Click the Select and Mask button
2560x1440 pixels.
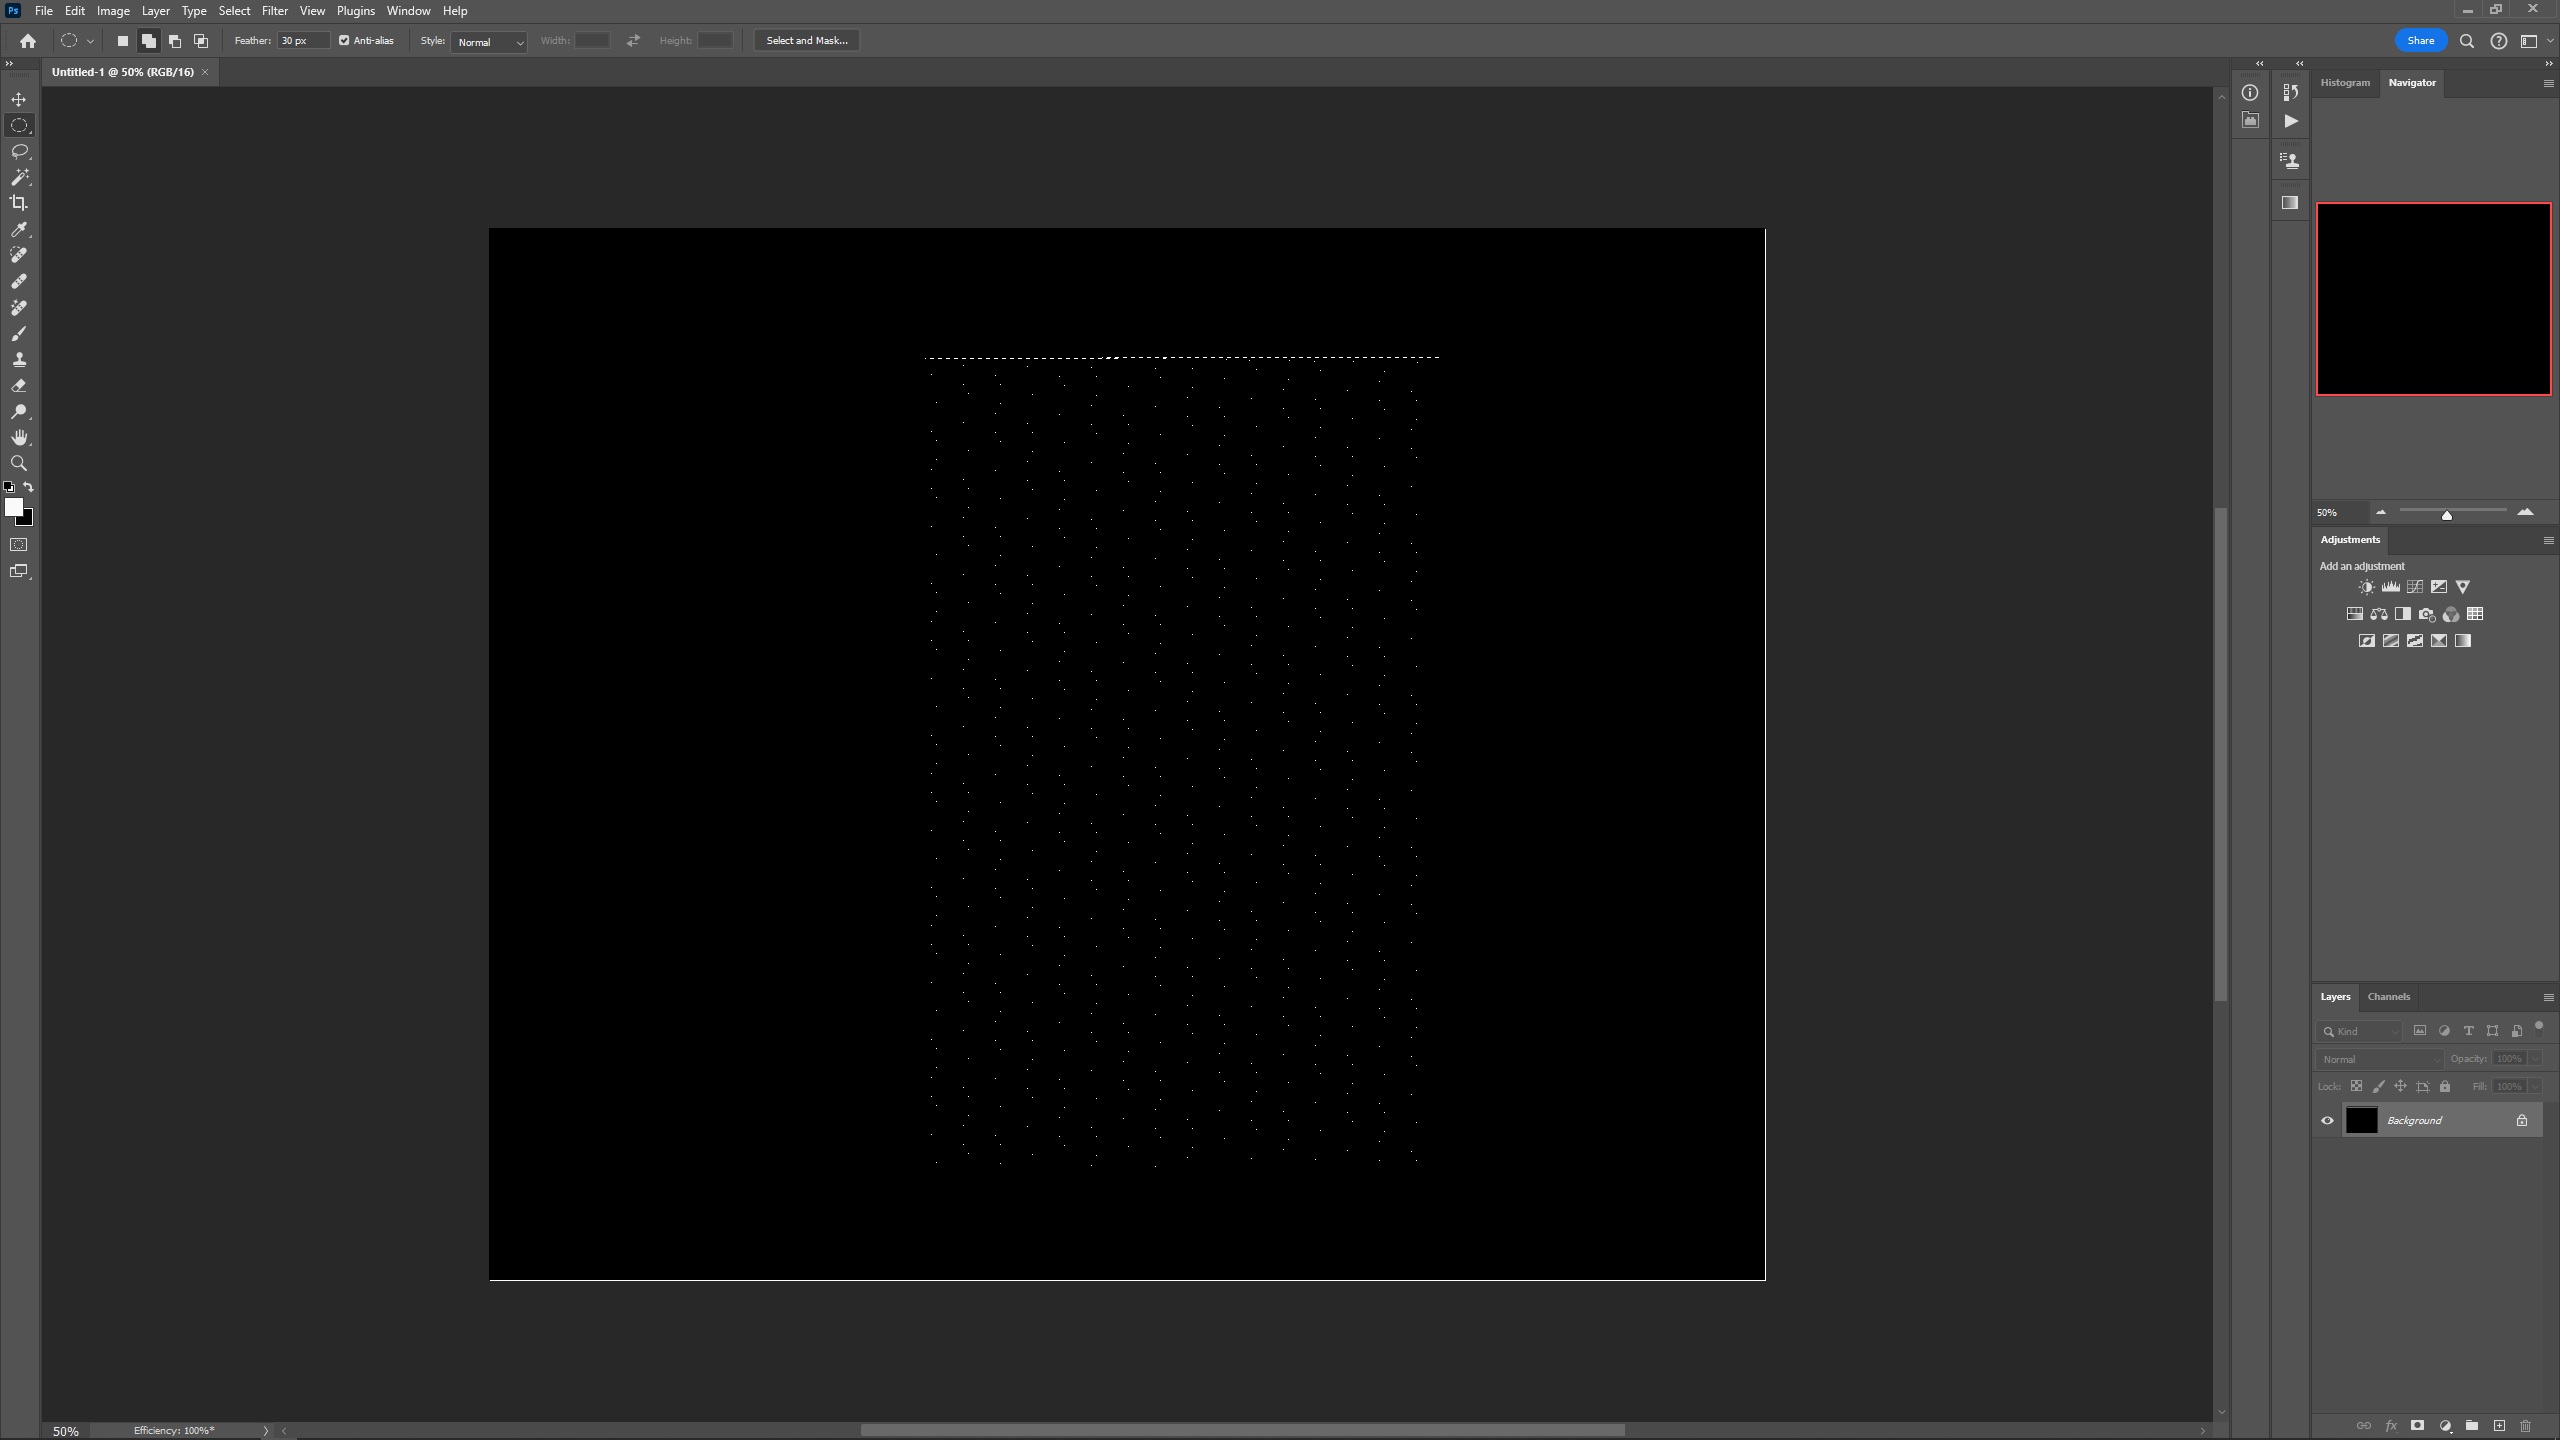pyautogui.click(x=806, y=41)
